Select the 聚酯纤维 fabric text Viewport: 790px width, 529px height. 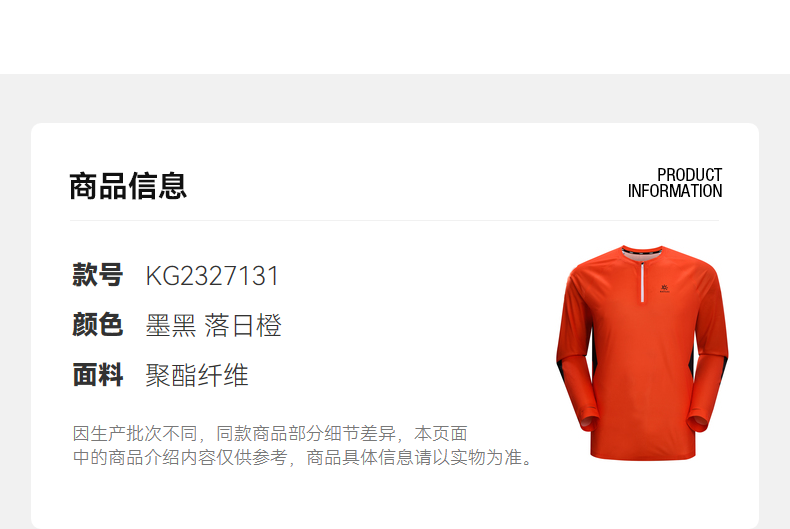tap(197, 375)
